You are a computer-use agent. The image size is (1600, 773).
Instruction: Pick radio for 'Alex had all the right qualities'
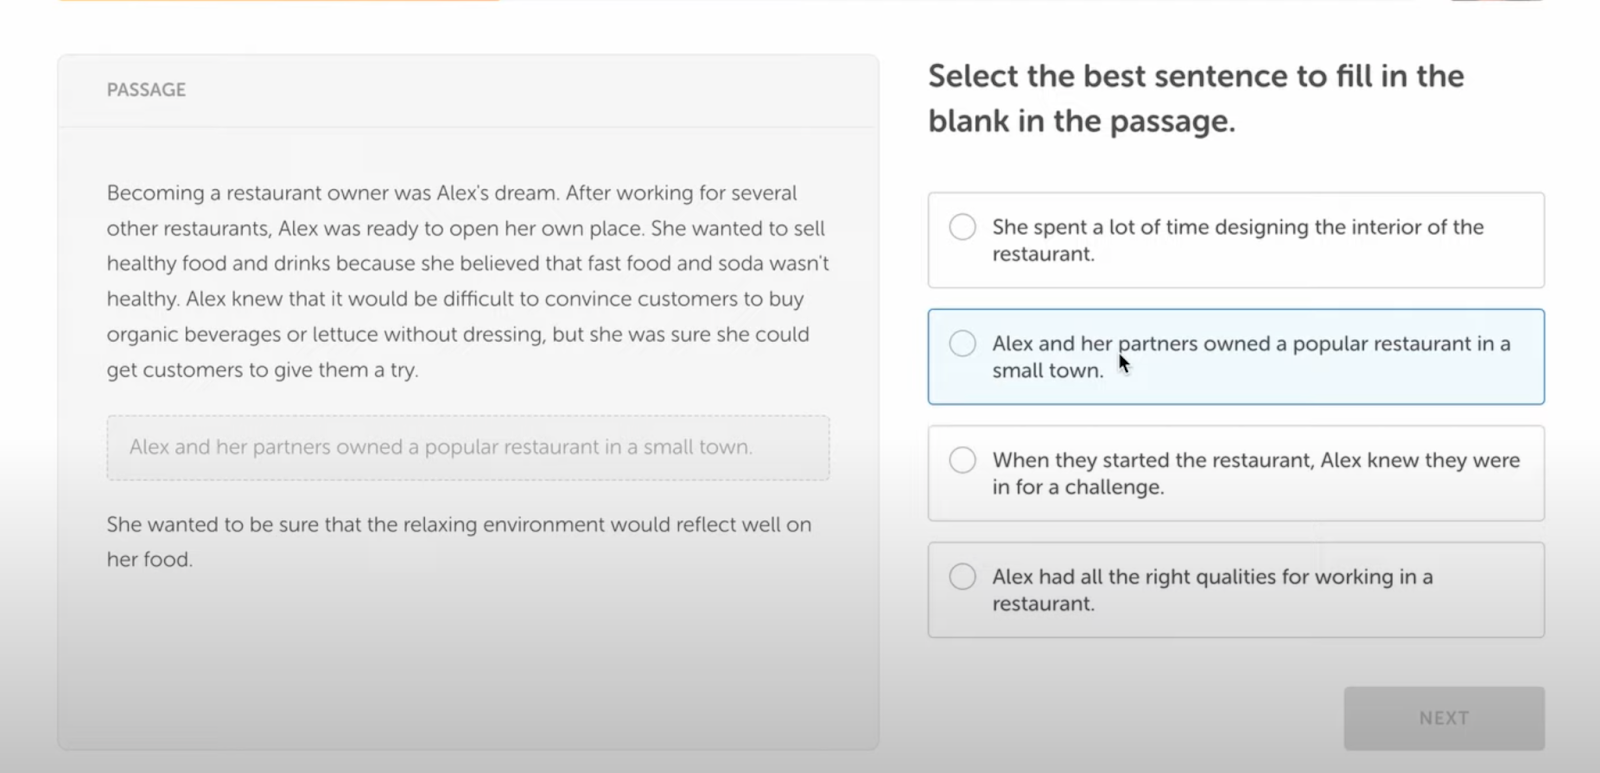click(962, 577)
